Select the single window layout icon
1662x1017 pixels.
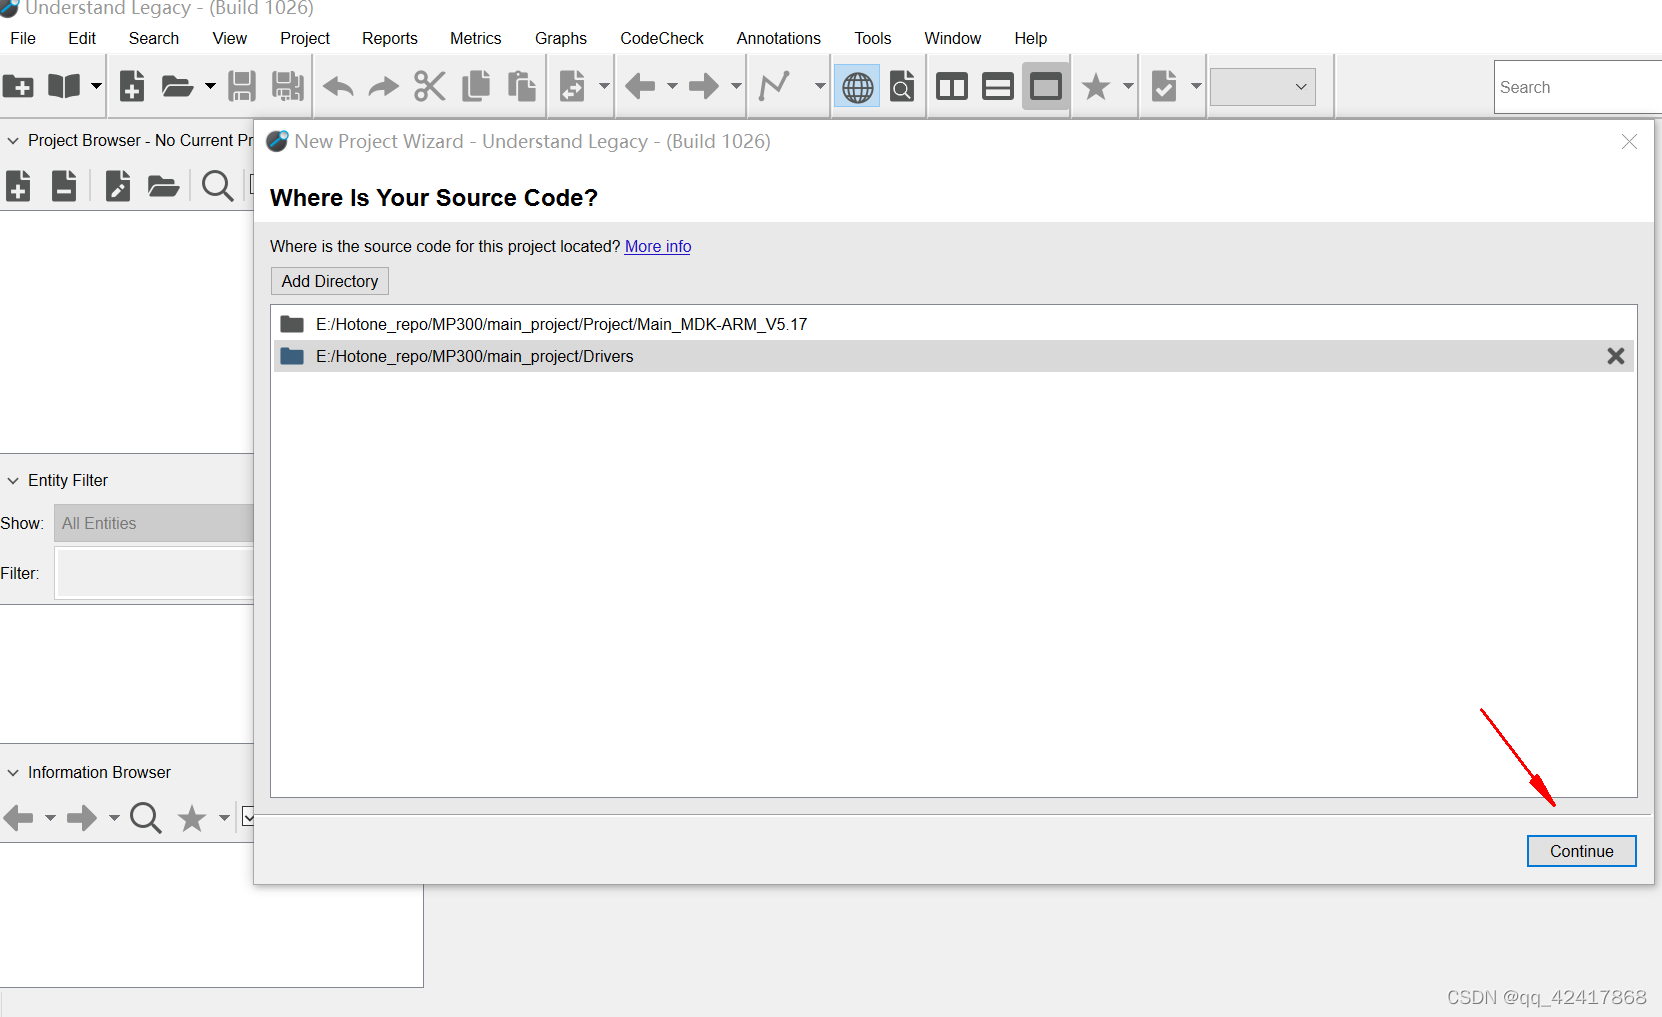[1046, 87]
